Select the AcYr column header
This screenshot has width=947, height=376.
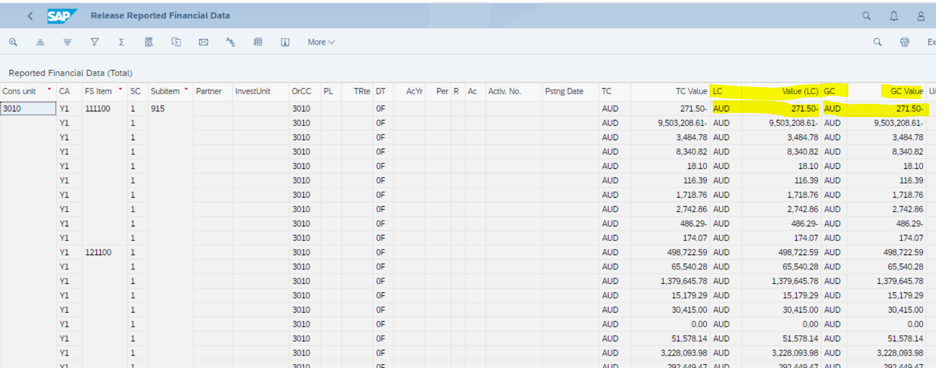tap(409, 91)
